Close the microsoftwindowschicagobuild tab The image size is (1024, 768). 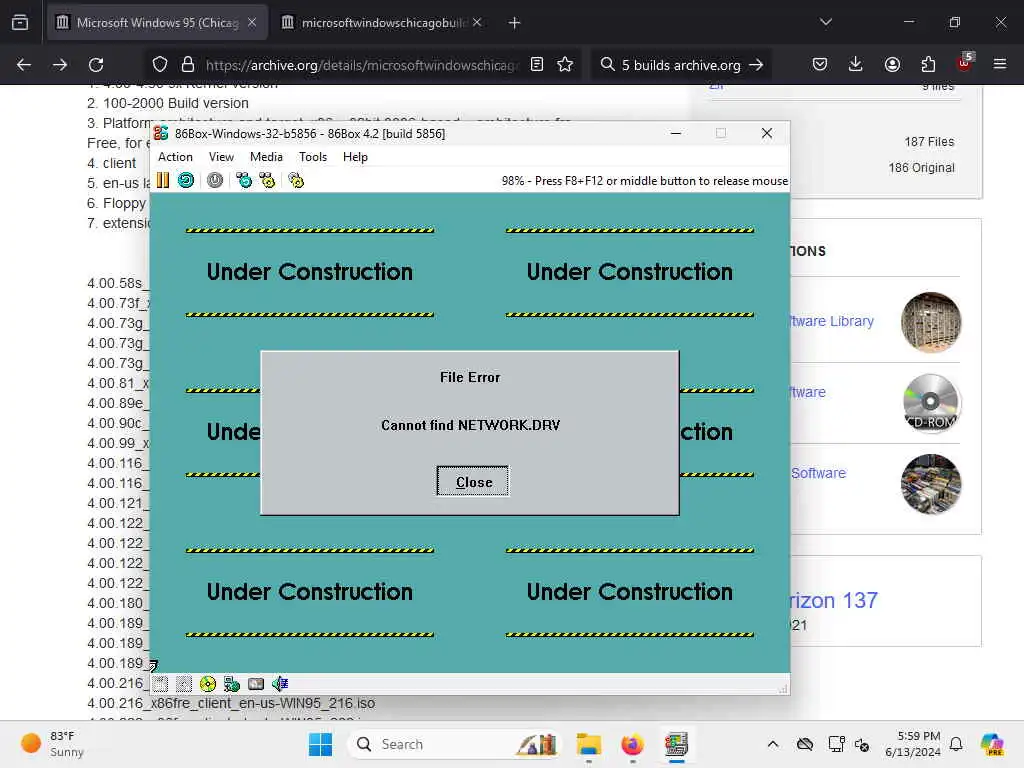pyautogui.click(x=477, y=23)
